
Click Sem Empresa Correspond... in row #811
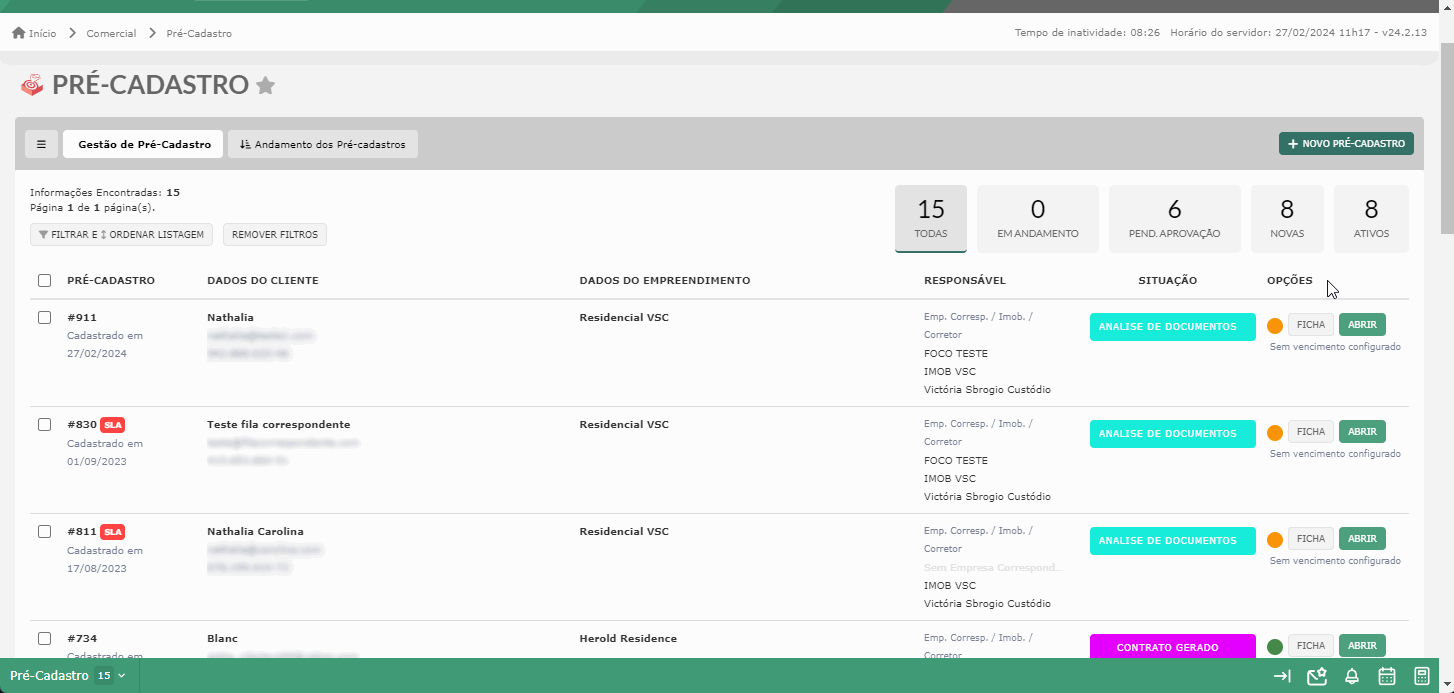point(993,567)
